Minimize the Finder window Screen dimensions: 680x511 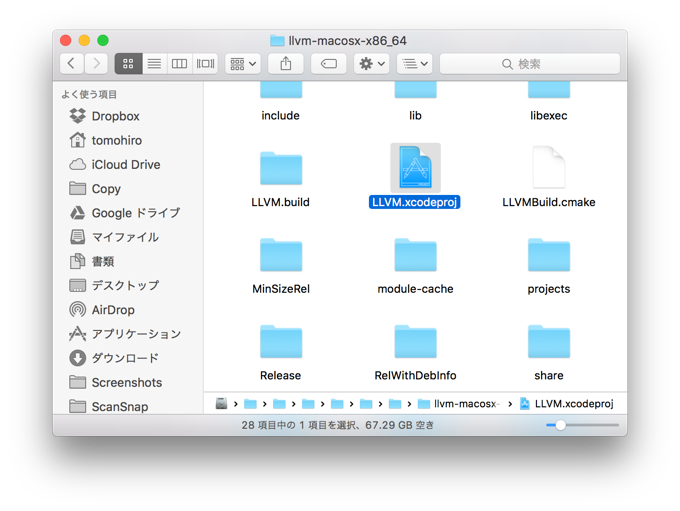[84, 40]
